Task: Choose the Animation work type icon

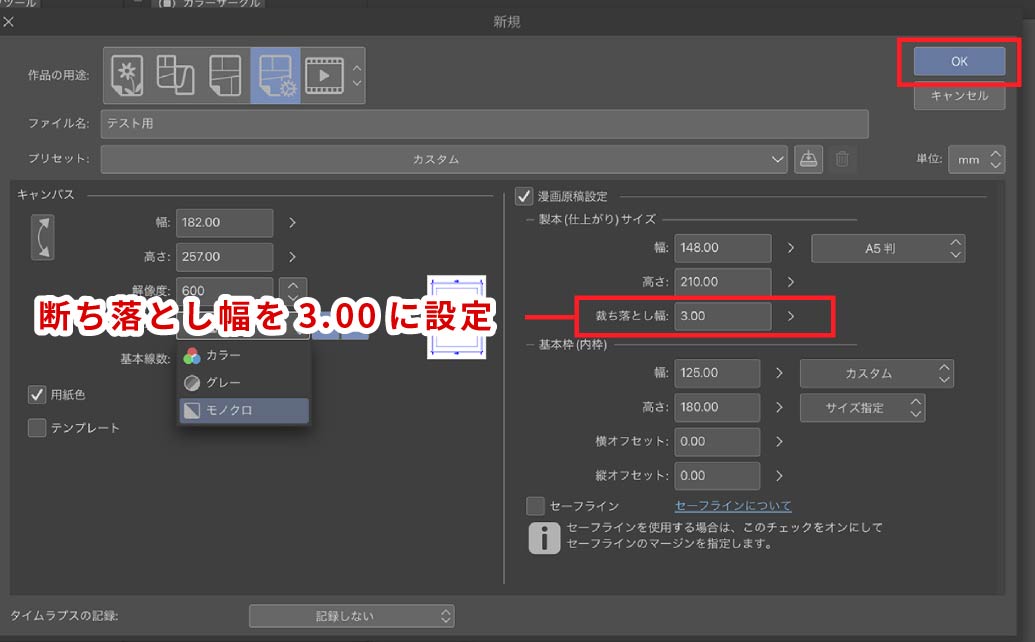Action: click(324, 75)
